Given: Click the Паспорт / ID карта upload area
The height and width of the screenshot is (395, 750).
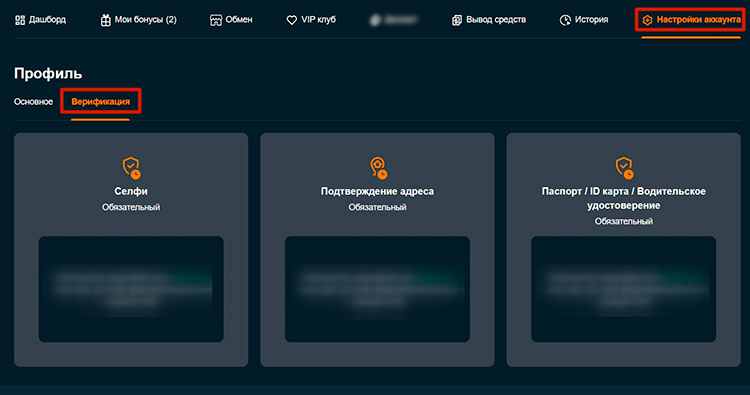Looking at the screenshot, I should point(624,289).
